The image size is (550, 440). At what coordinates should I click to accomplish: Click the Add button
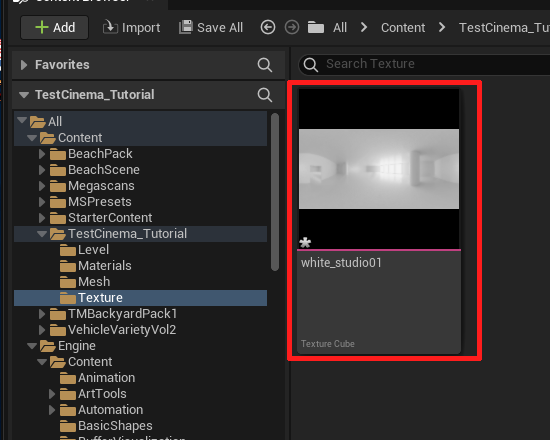[x=54, y=27]
